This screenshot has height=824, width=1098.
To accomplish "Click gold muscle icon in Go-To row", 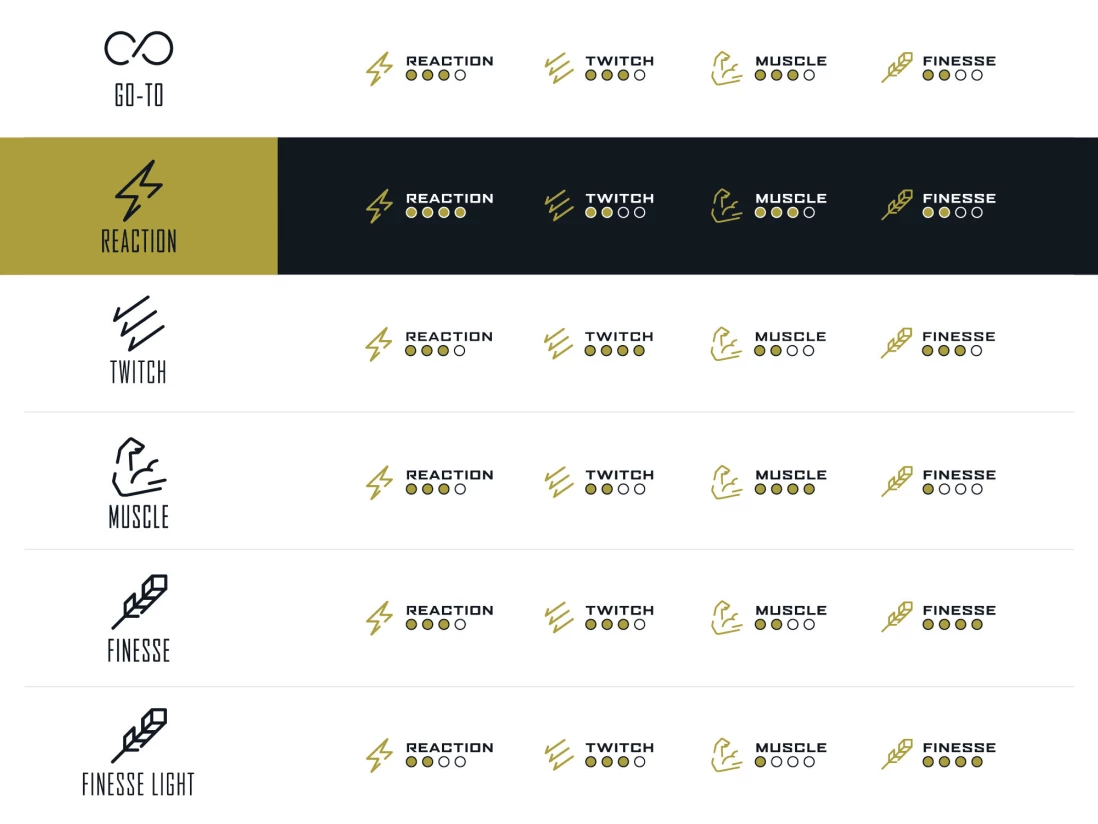I will click(x=726, y=68).
